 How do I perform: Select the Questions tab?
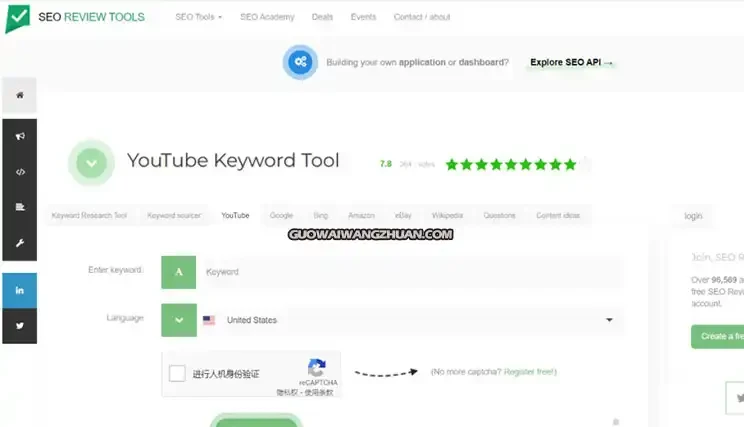point(499,215)
